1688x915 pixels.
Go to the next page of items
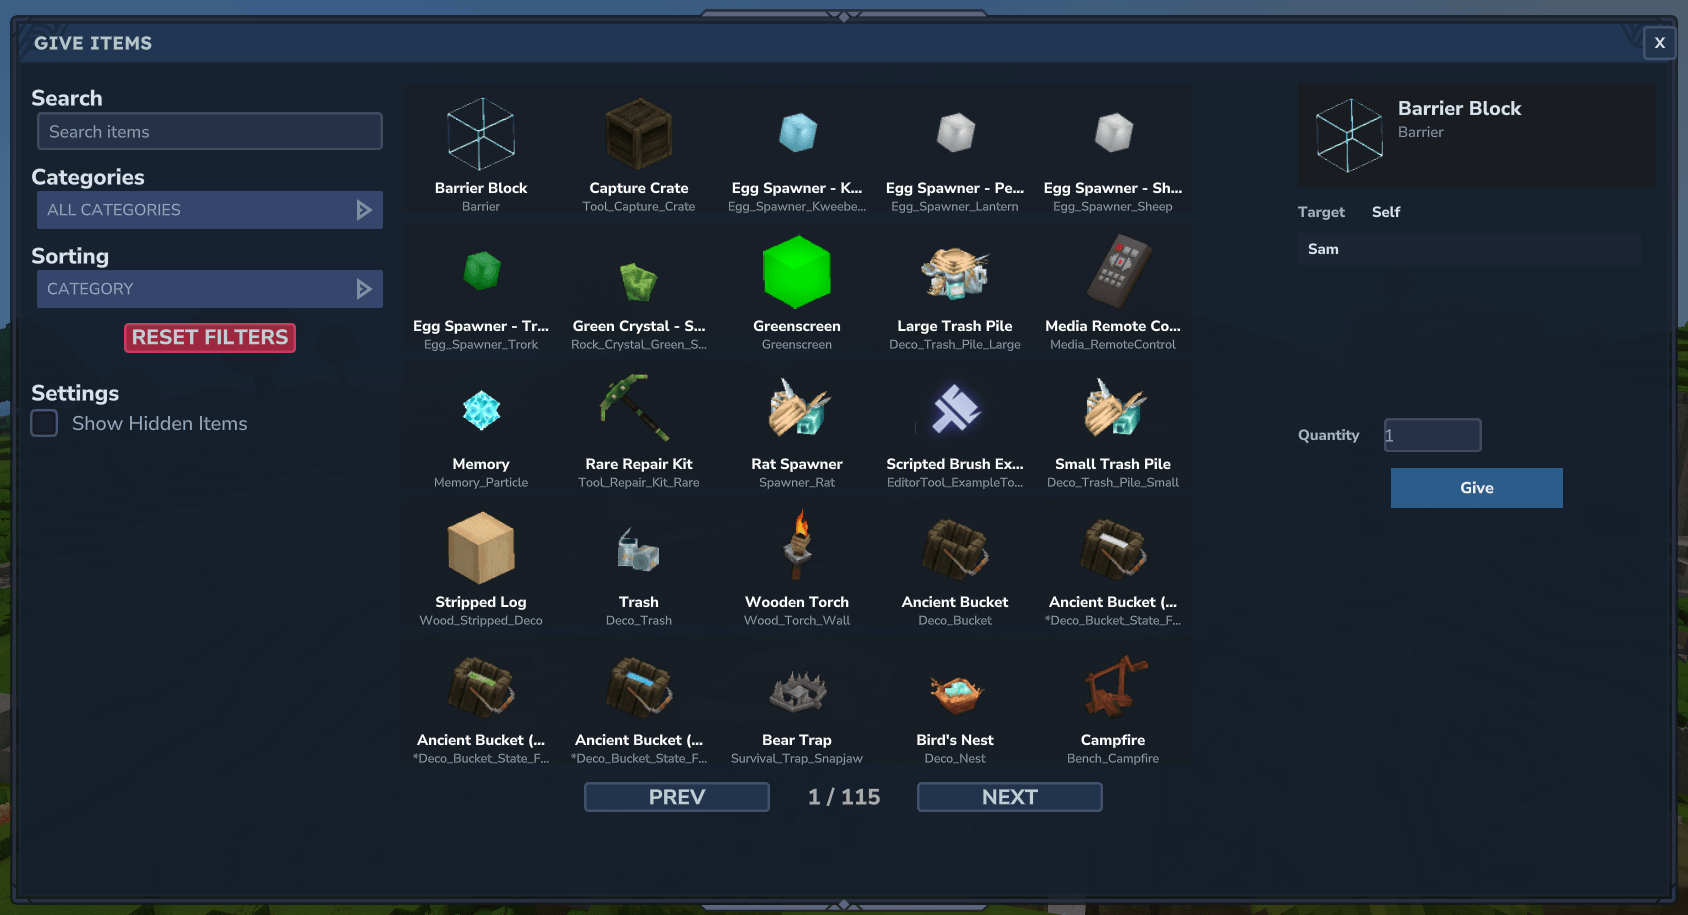(1009, 797)
